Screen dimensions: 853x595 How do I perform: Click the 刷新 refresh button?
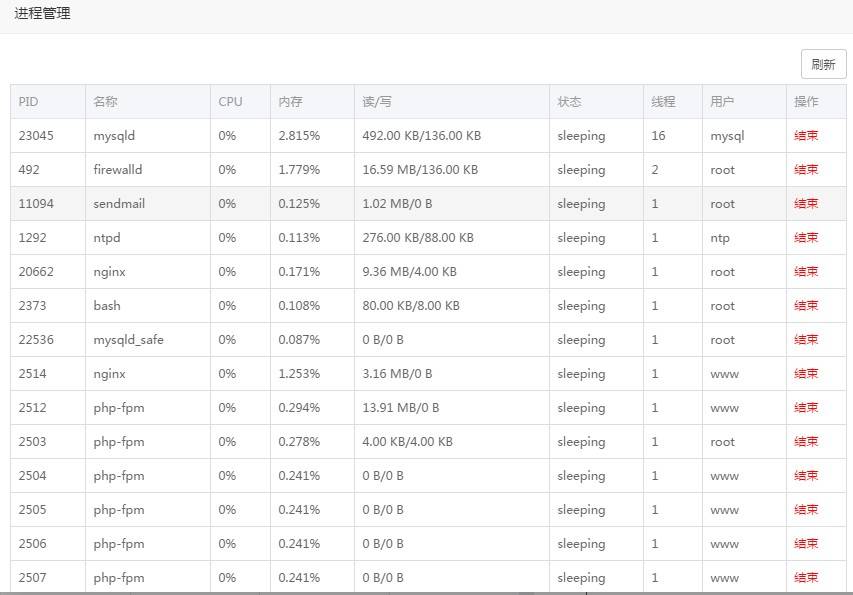[x=823, y=65]
